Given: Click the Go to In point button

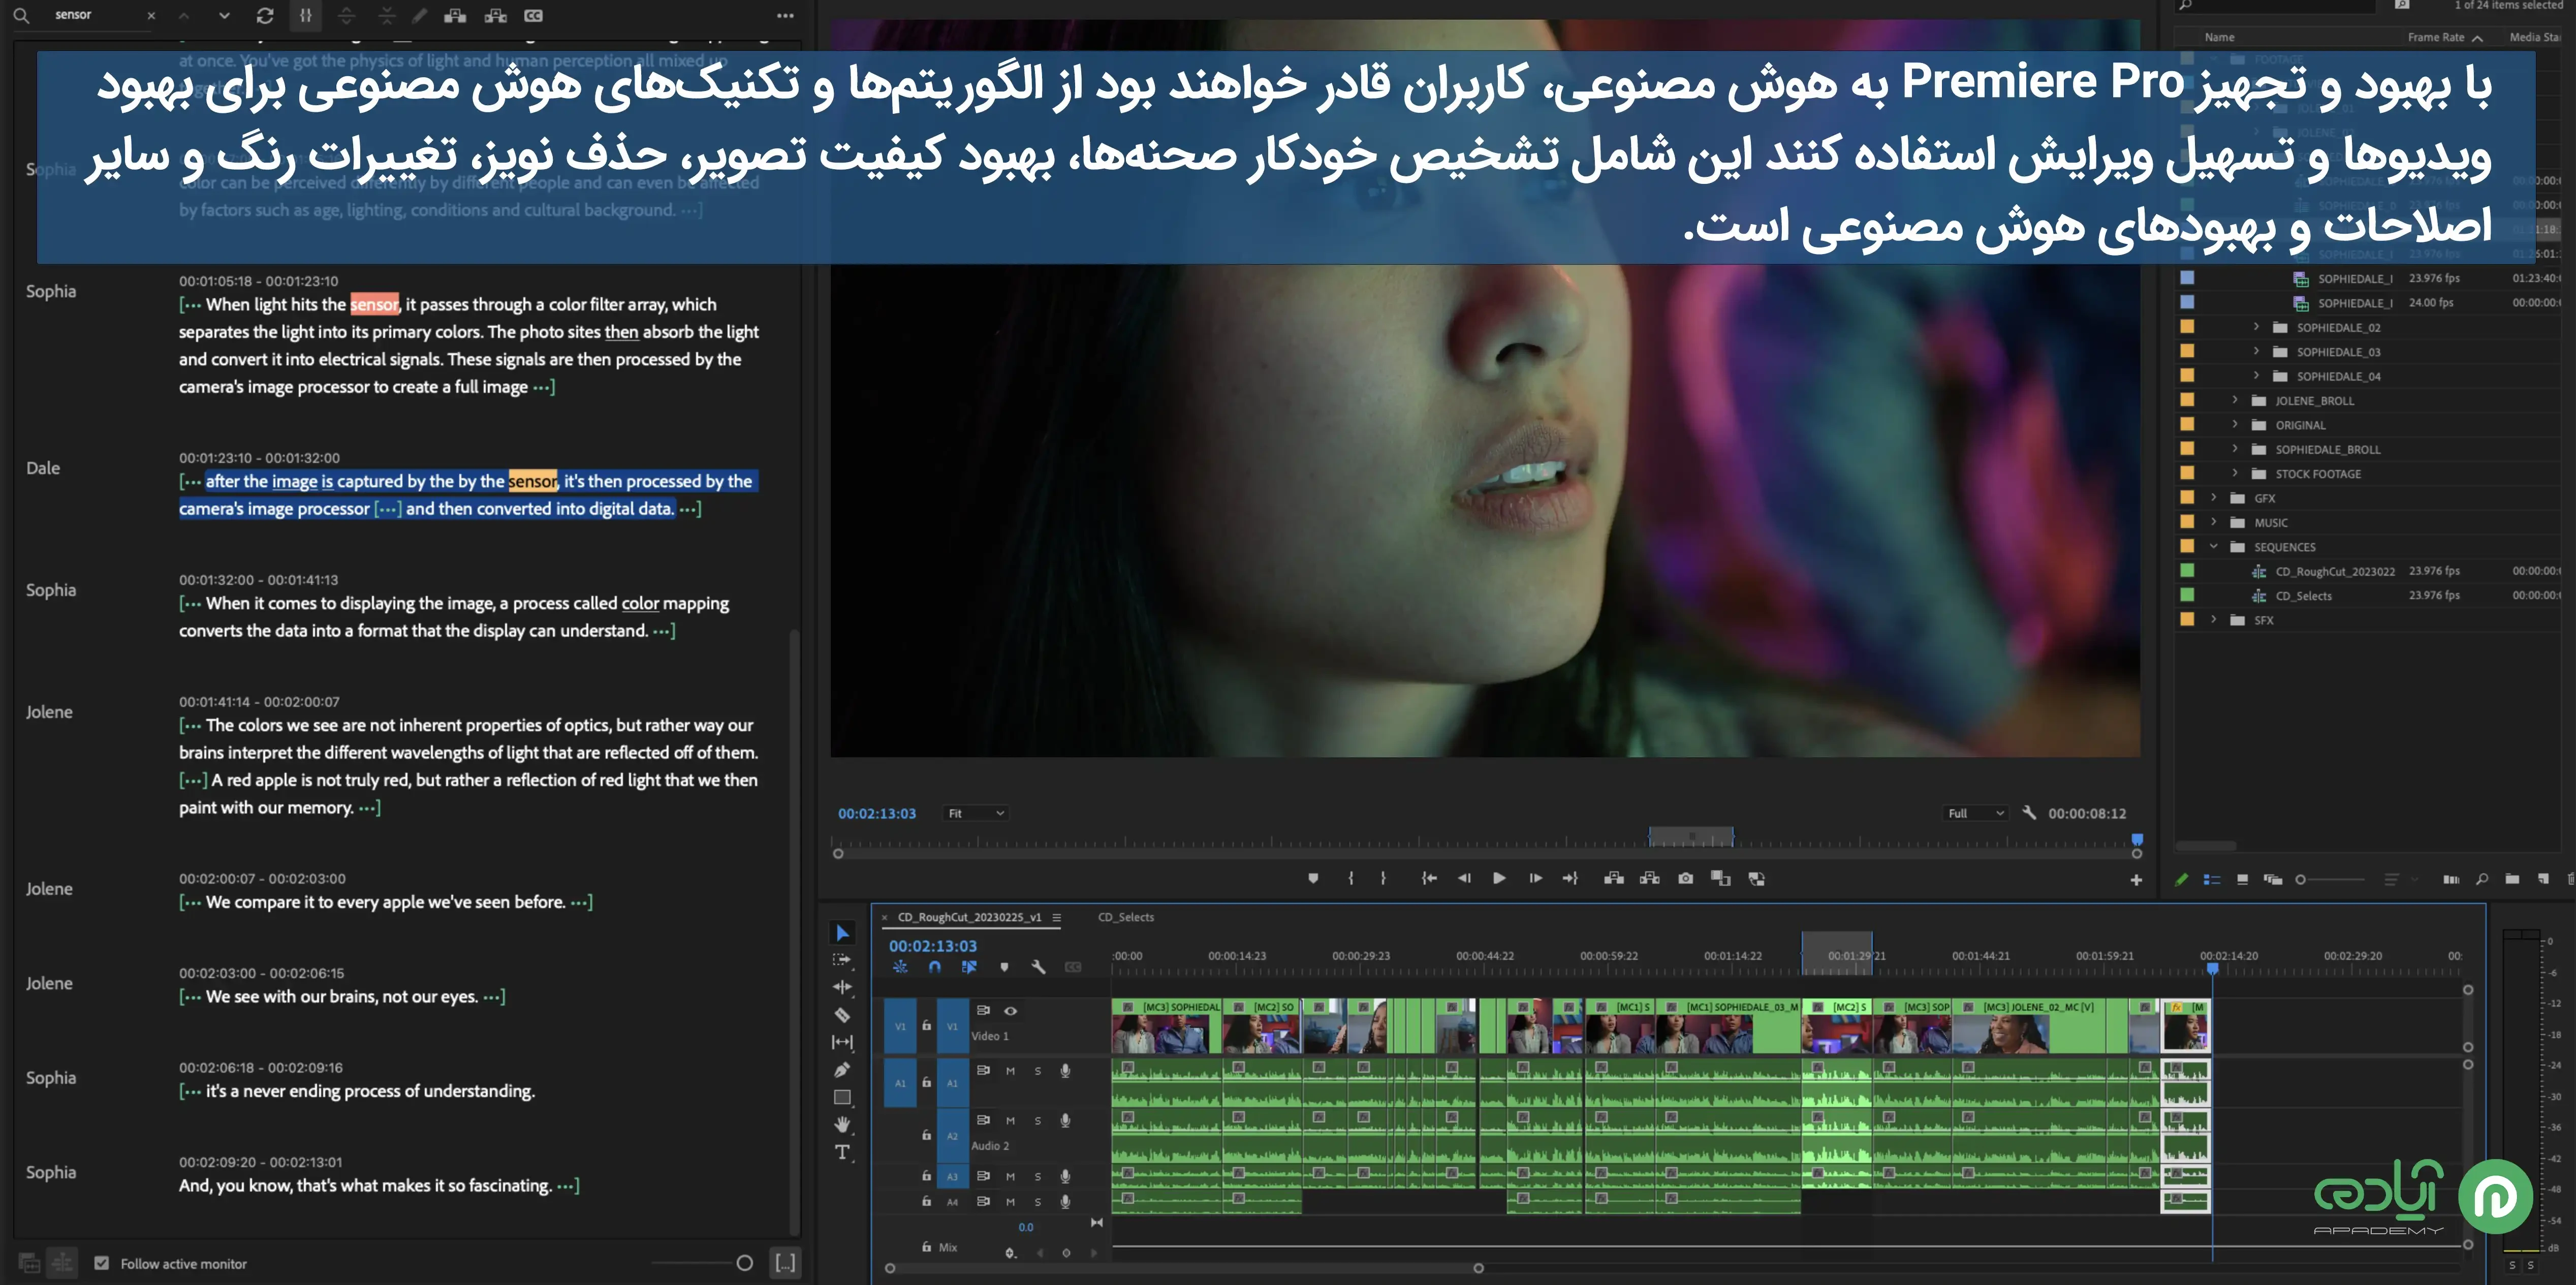Looking at the screenshot, I should 1429,878.
